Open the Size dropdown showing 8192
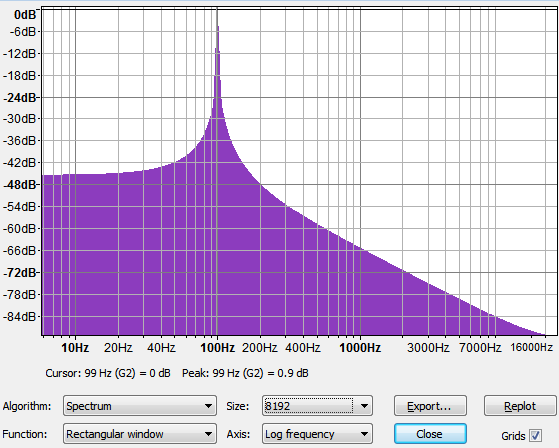 pyautogui.click(x=317, y=406)
